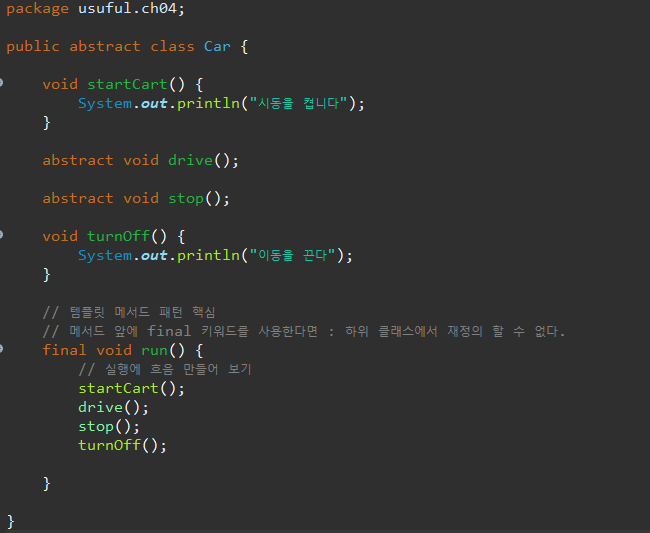Collapse the final void run() fold marker

pyautogui.click(x=1, y=349)
